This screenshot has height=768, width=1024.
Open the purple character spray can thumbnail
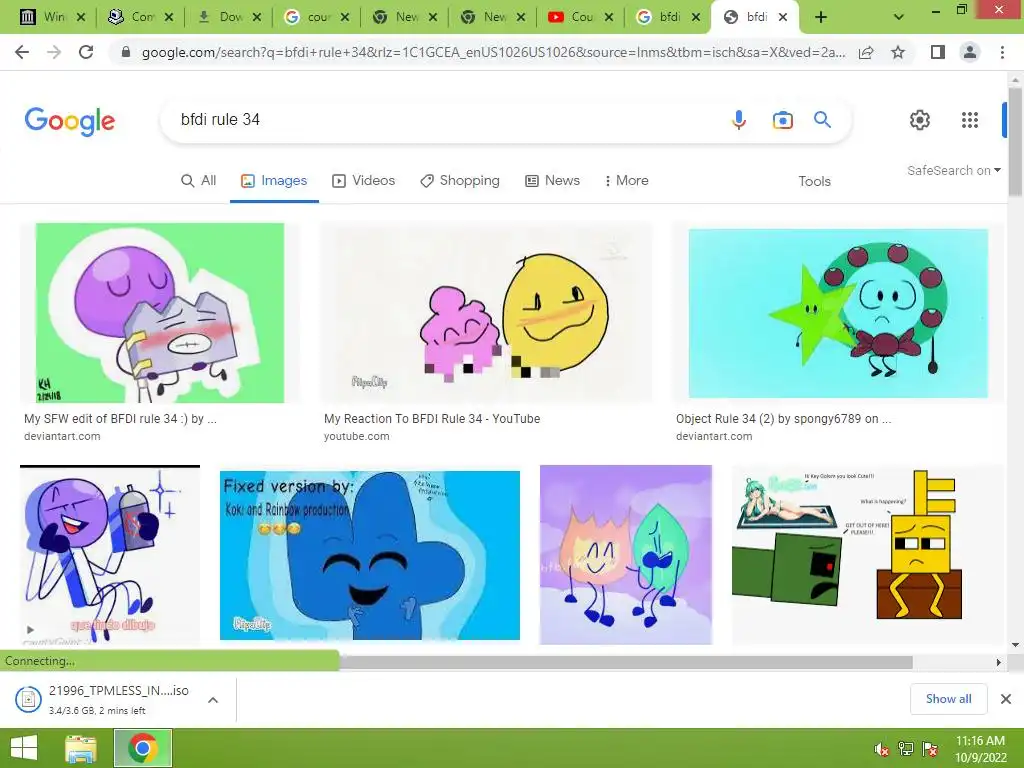tap(110, 555)
